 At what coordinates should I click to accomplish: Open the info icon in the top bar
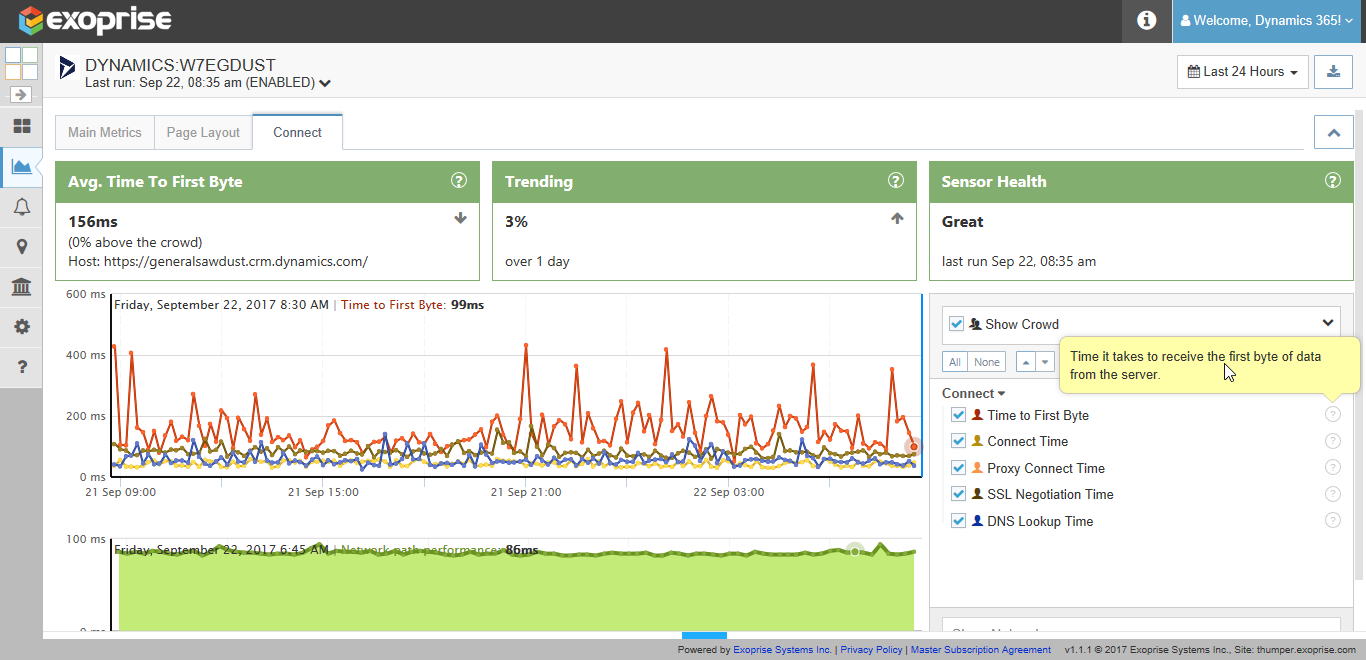(1147, 20)
